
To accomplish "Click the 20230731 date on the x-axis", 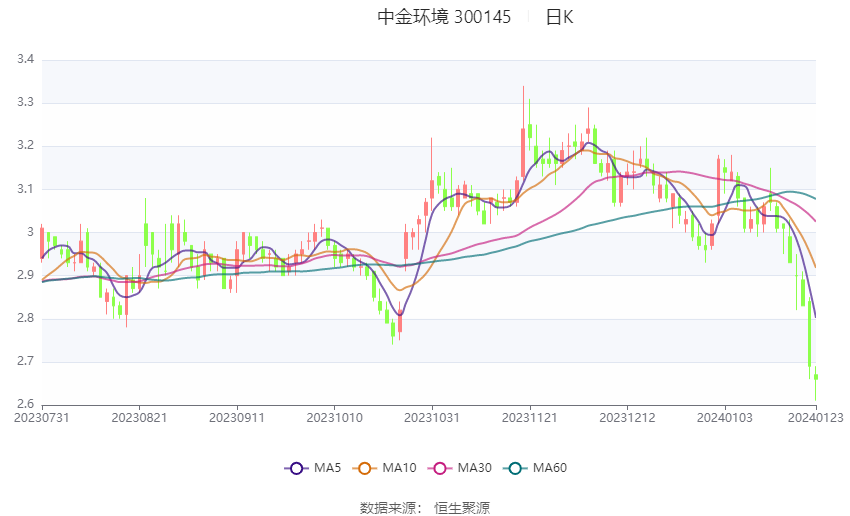I will pos(41,416).
